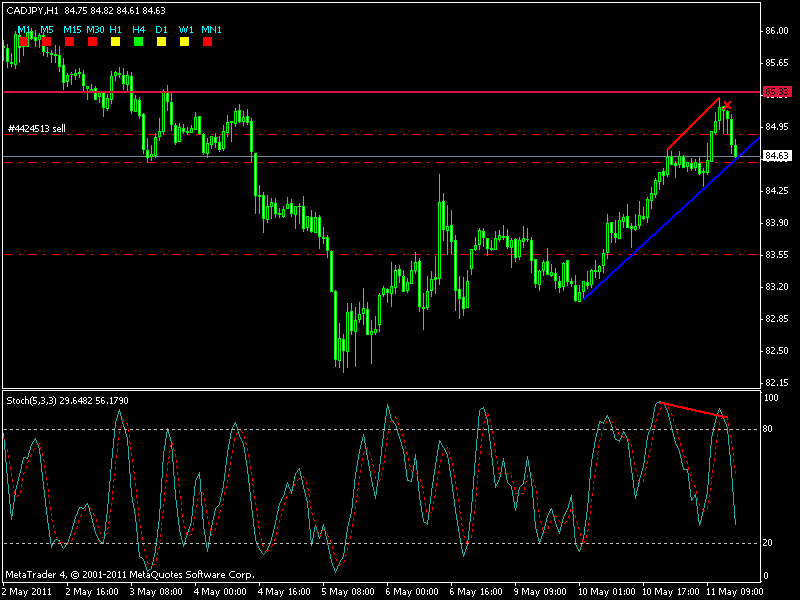Click the yellow W1 timeframe indicator square
This screenshot has width=800, height=600.
[184, 41]
